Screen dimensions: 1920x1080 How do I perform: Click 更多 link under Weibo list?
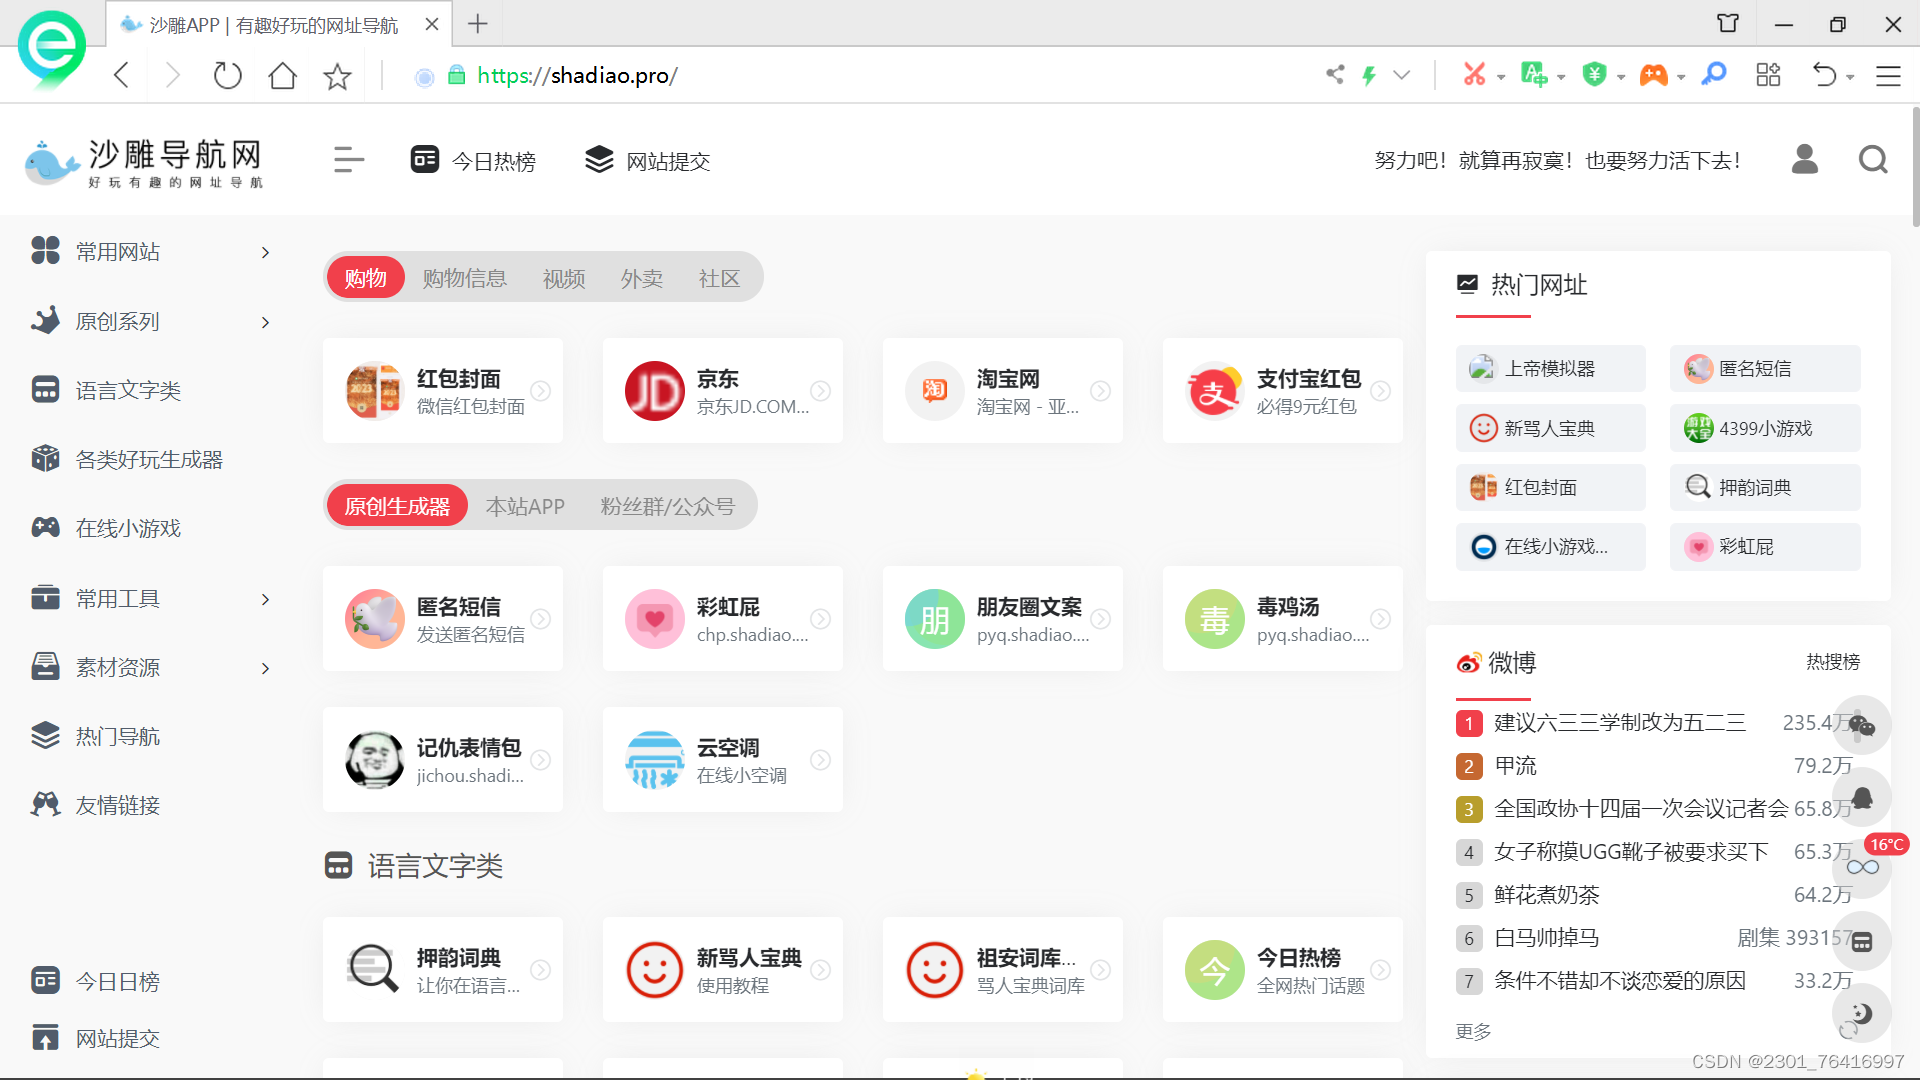click(1473, 1031)
